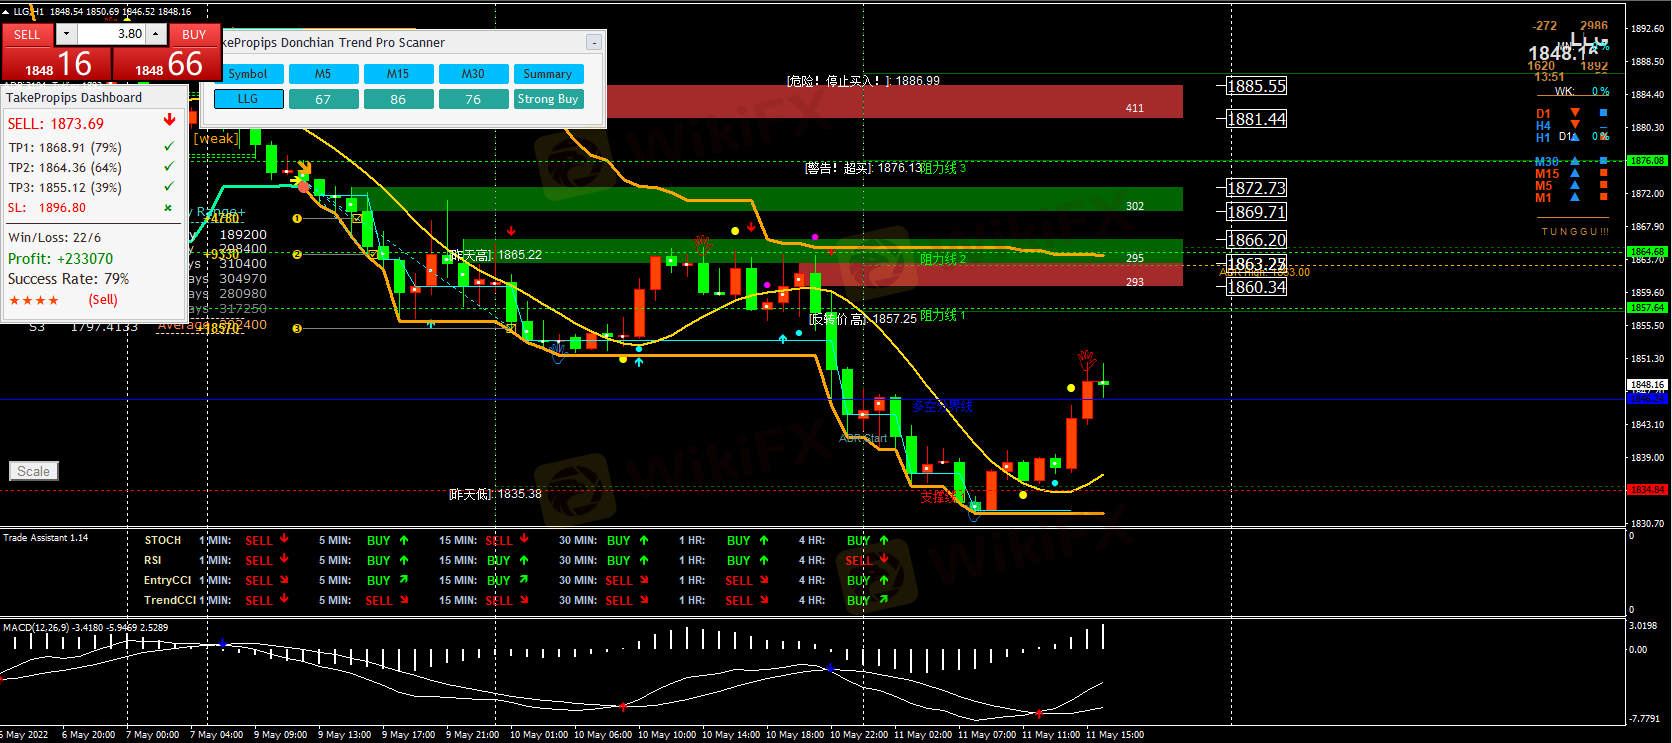Select the M5 column header in scanner

pyautogui.click(x=323, y=74)
